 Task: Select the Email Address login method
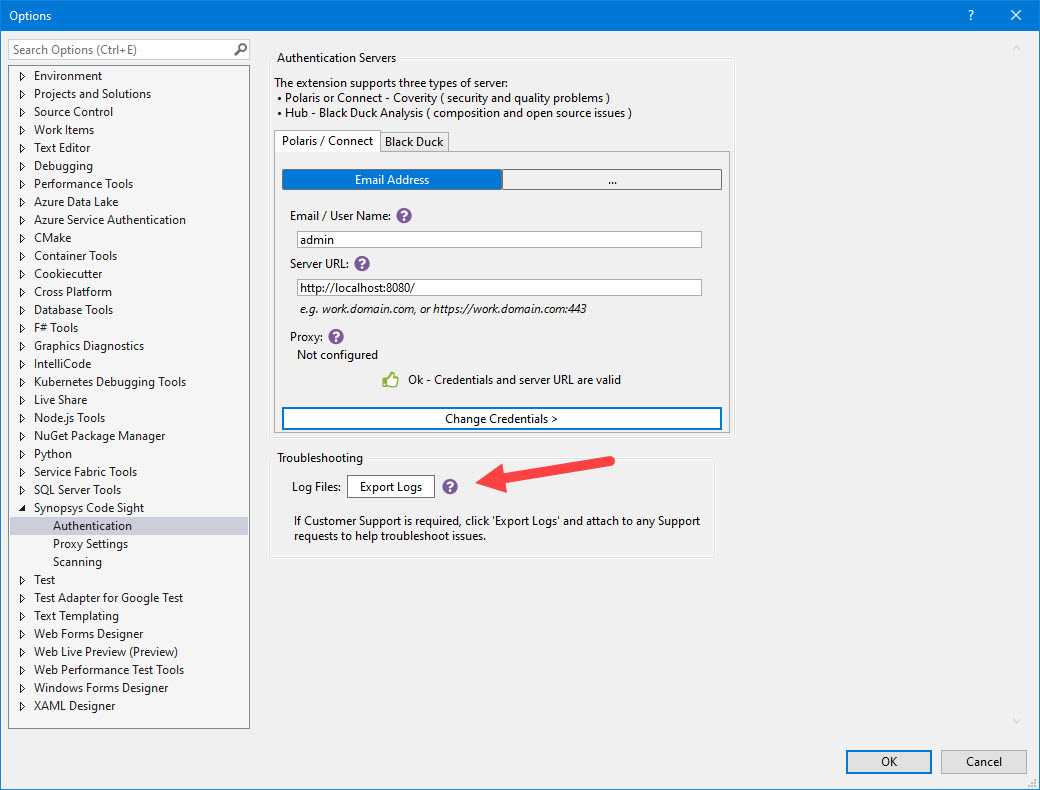tap(392, 179)
